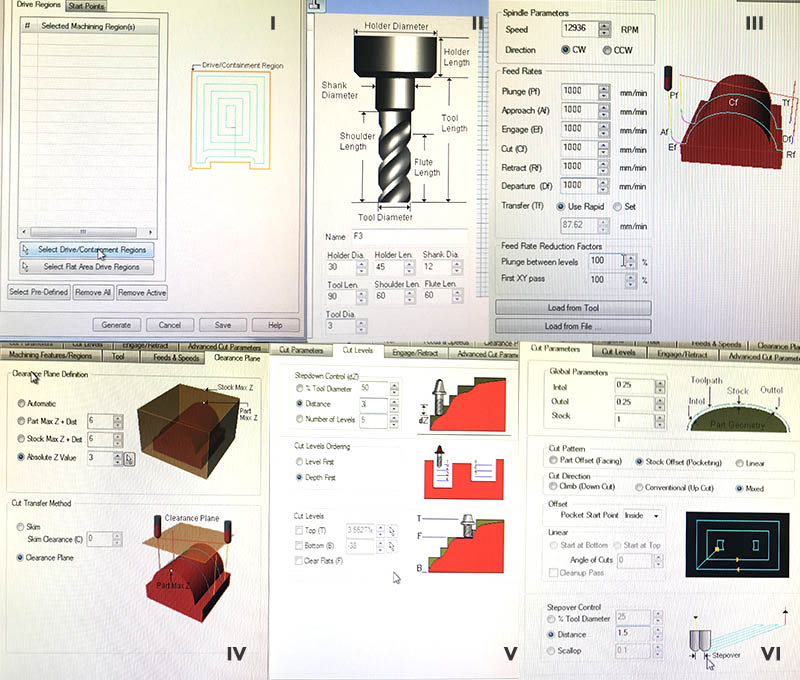800x680 pixels.
Task: Click Load from Tool button
Action: point(573,308)
